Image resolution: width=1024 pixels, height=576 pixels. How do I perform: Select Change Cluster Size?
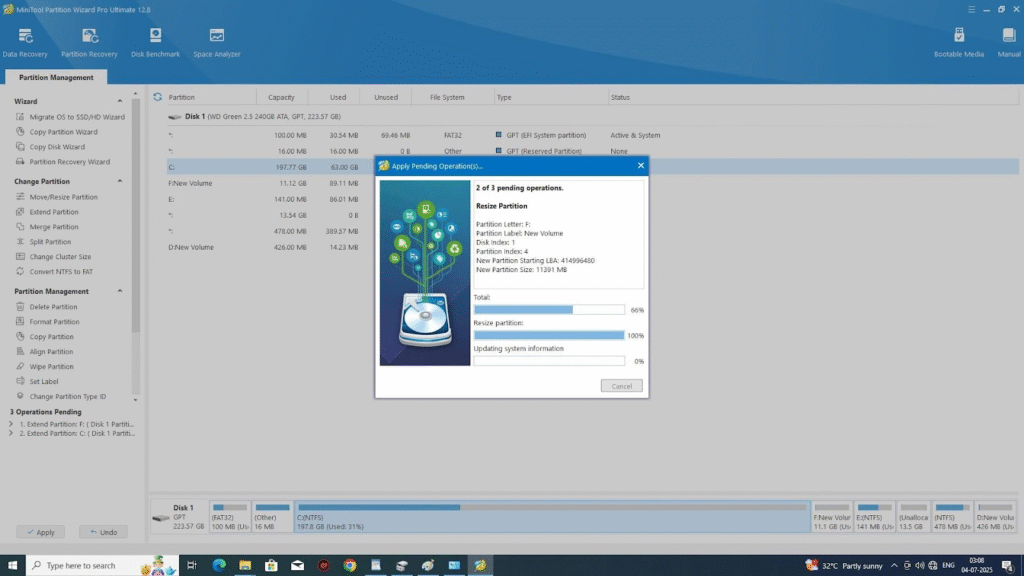pos(54,257)
